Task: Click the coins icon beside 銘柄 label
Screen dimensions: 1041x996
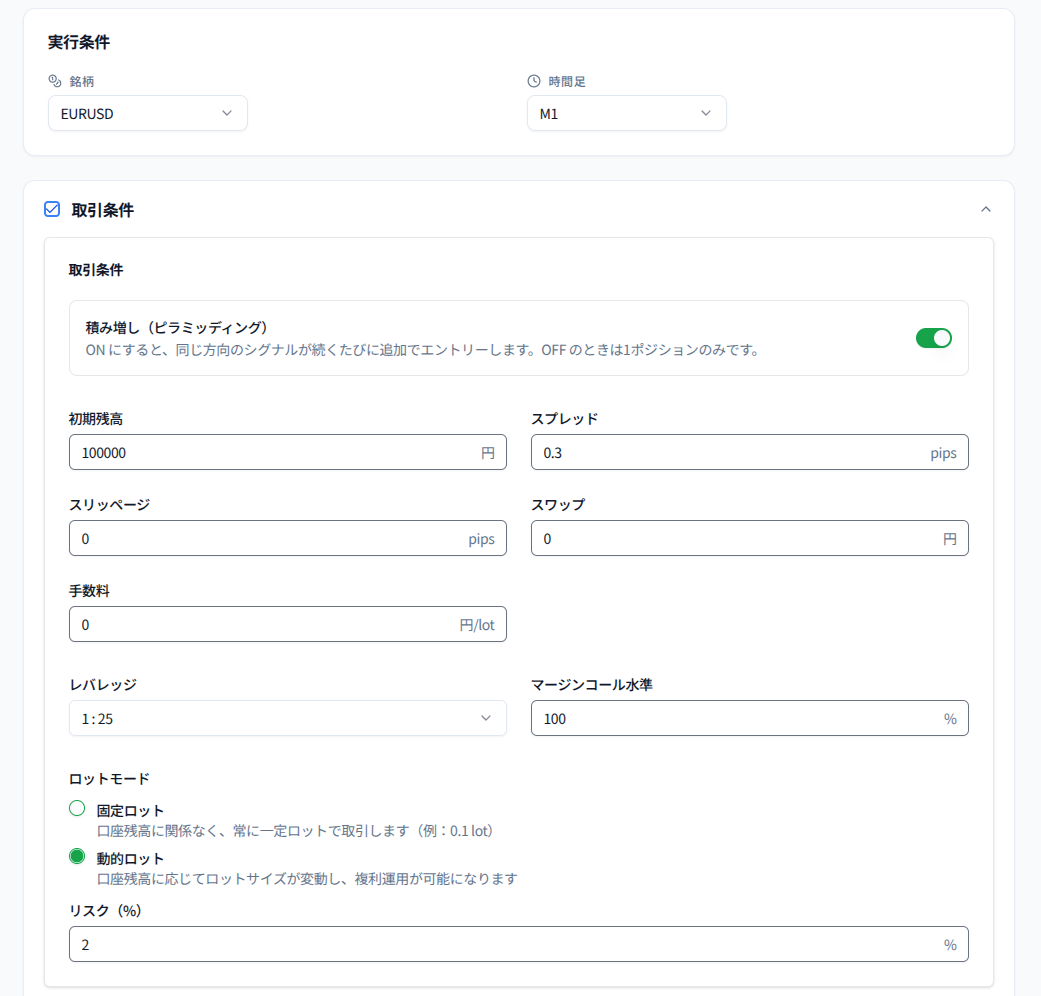Action: [x=55, y=81]
